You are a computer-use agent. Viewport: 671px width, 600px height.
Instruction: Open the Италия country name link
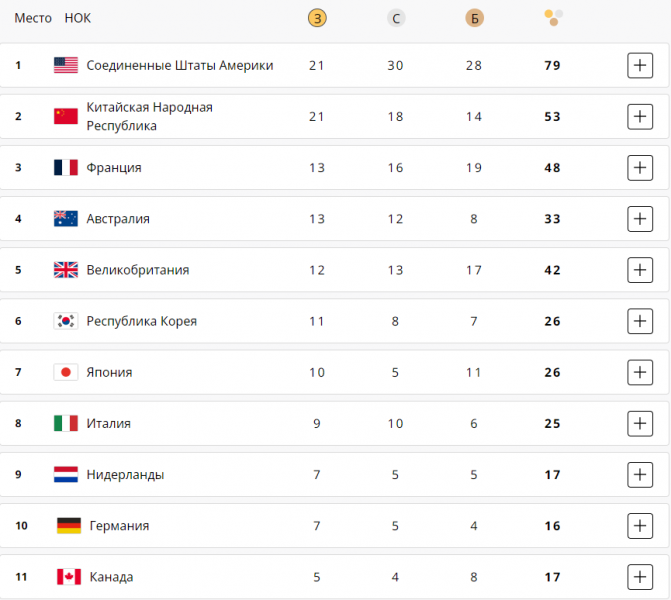pyautogui.click(x=109, y=423)
